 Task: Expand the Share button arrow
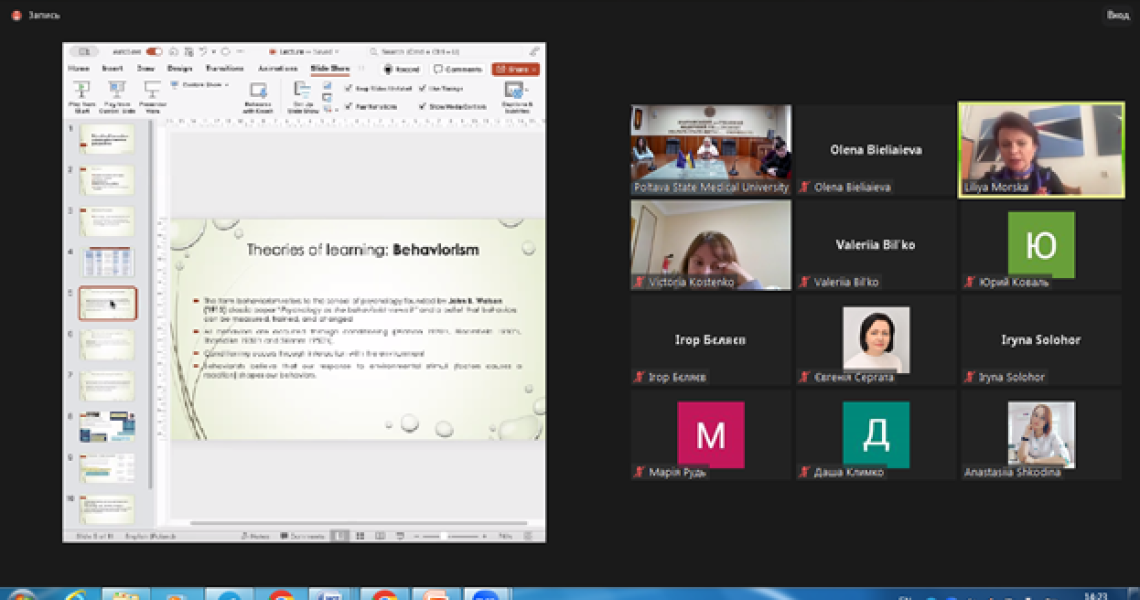pos(534,69)
